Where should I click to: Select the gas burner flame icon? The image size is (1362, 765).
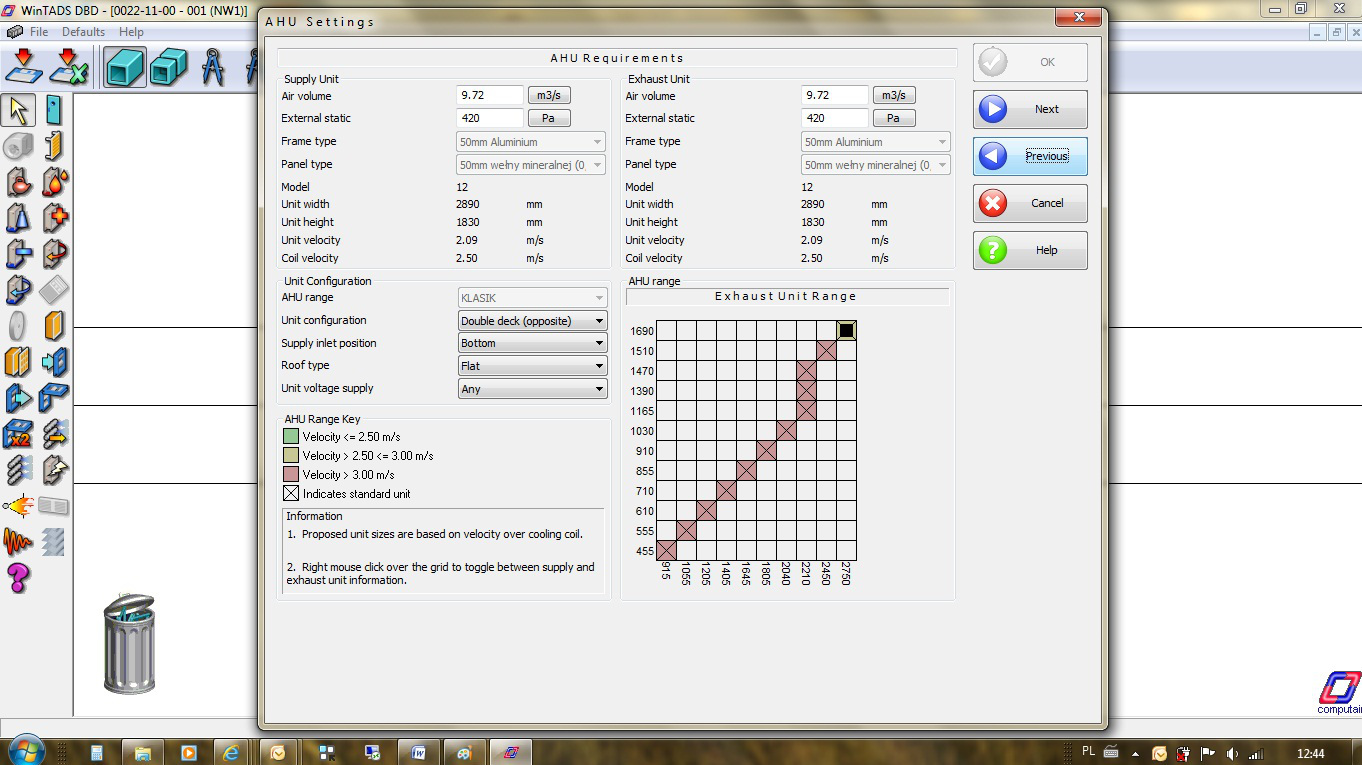(19, 506)
